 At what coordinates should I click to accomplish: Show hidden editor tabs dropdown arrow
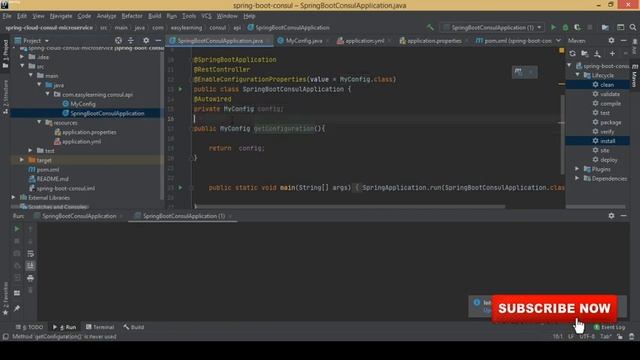click(558, 40)
